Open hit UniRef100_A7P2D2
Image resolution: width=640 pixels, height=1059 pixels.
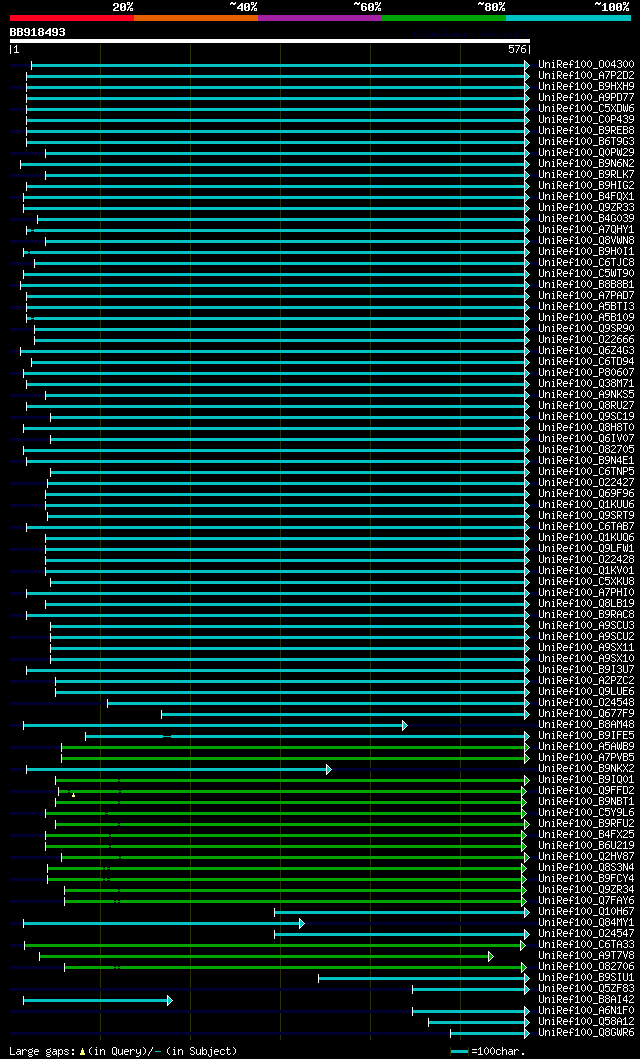click(x=586, y=76)
